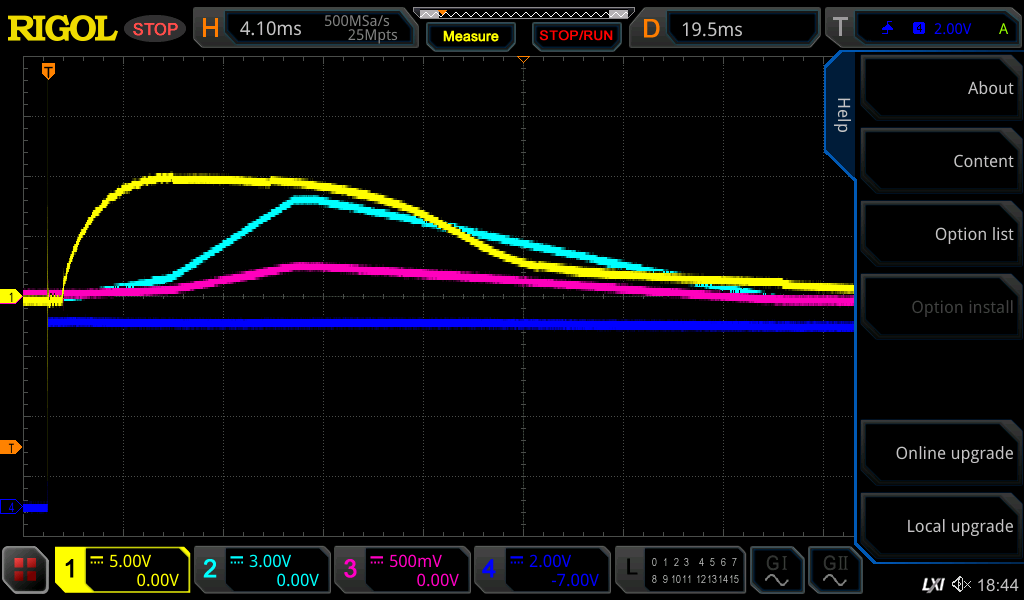Click the GI signal generator icon
This screenshot has height=600, width=1024.
(x=776, y=570)
